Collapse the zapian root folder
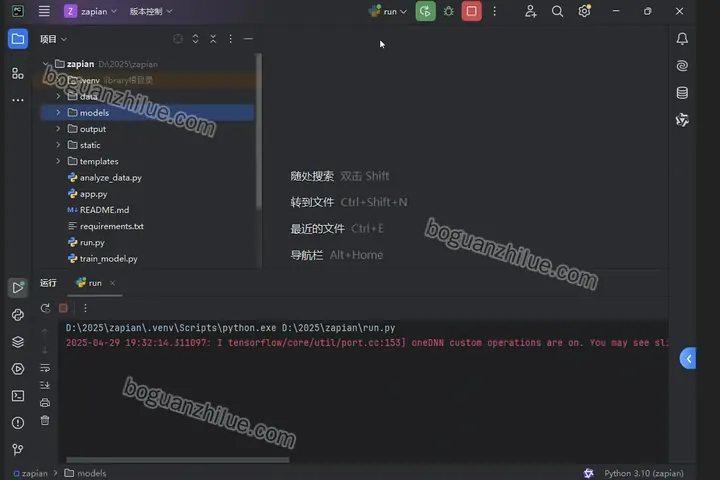Image resolution: width=720 pixels, height=480 pixels. point(45,64)
